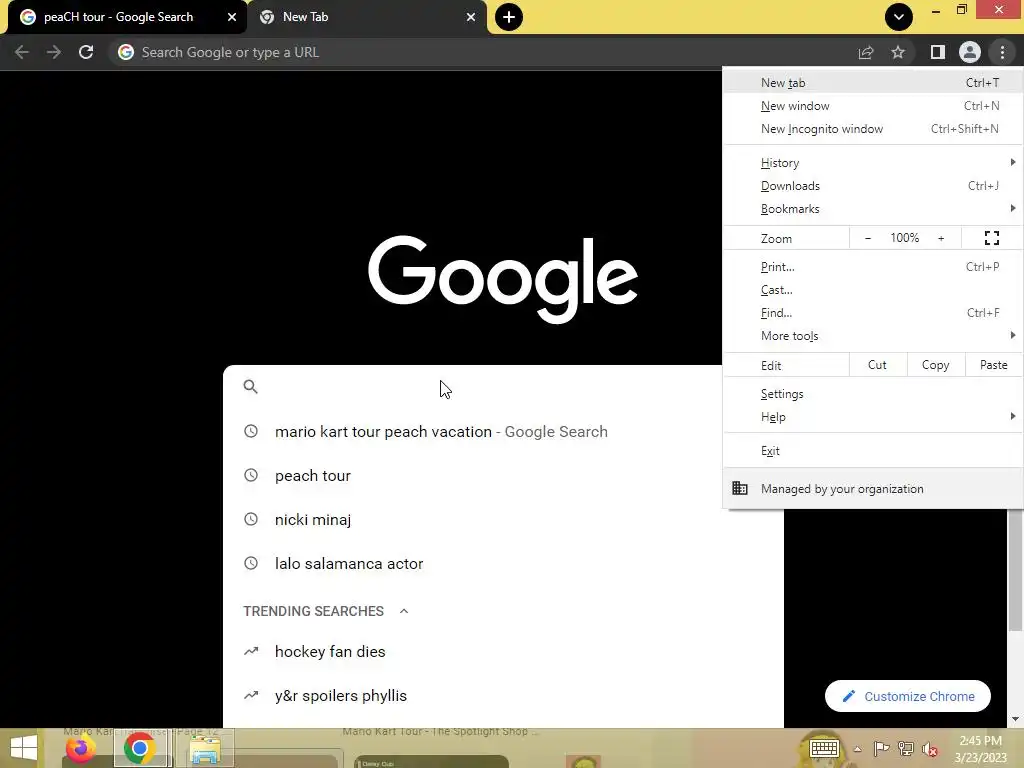Expand the Bookmarks submenu
This screenshot has width=1024, height=768.
[872, 209]
